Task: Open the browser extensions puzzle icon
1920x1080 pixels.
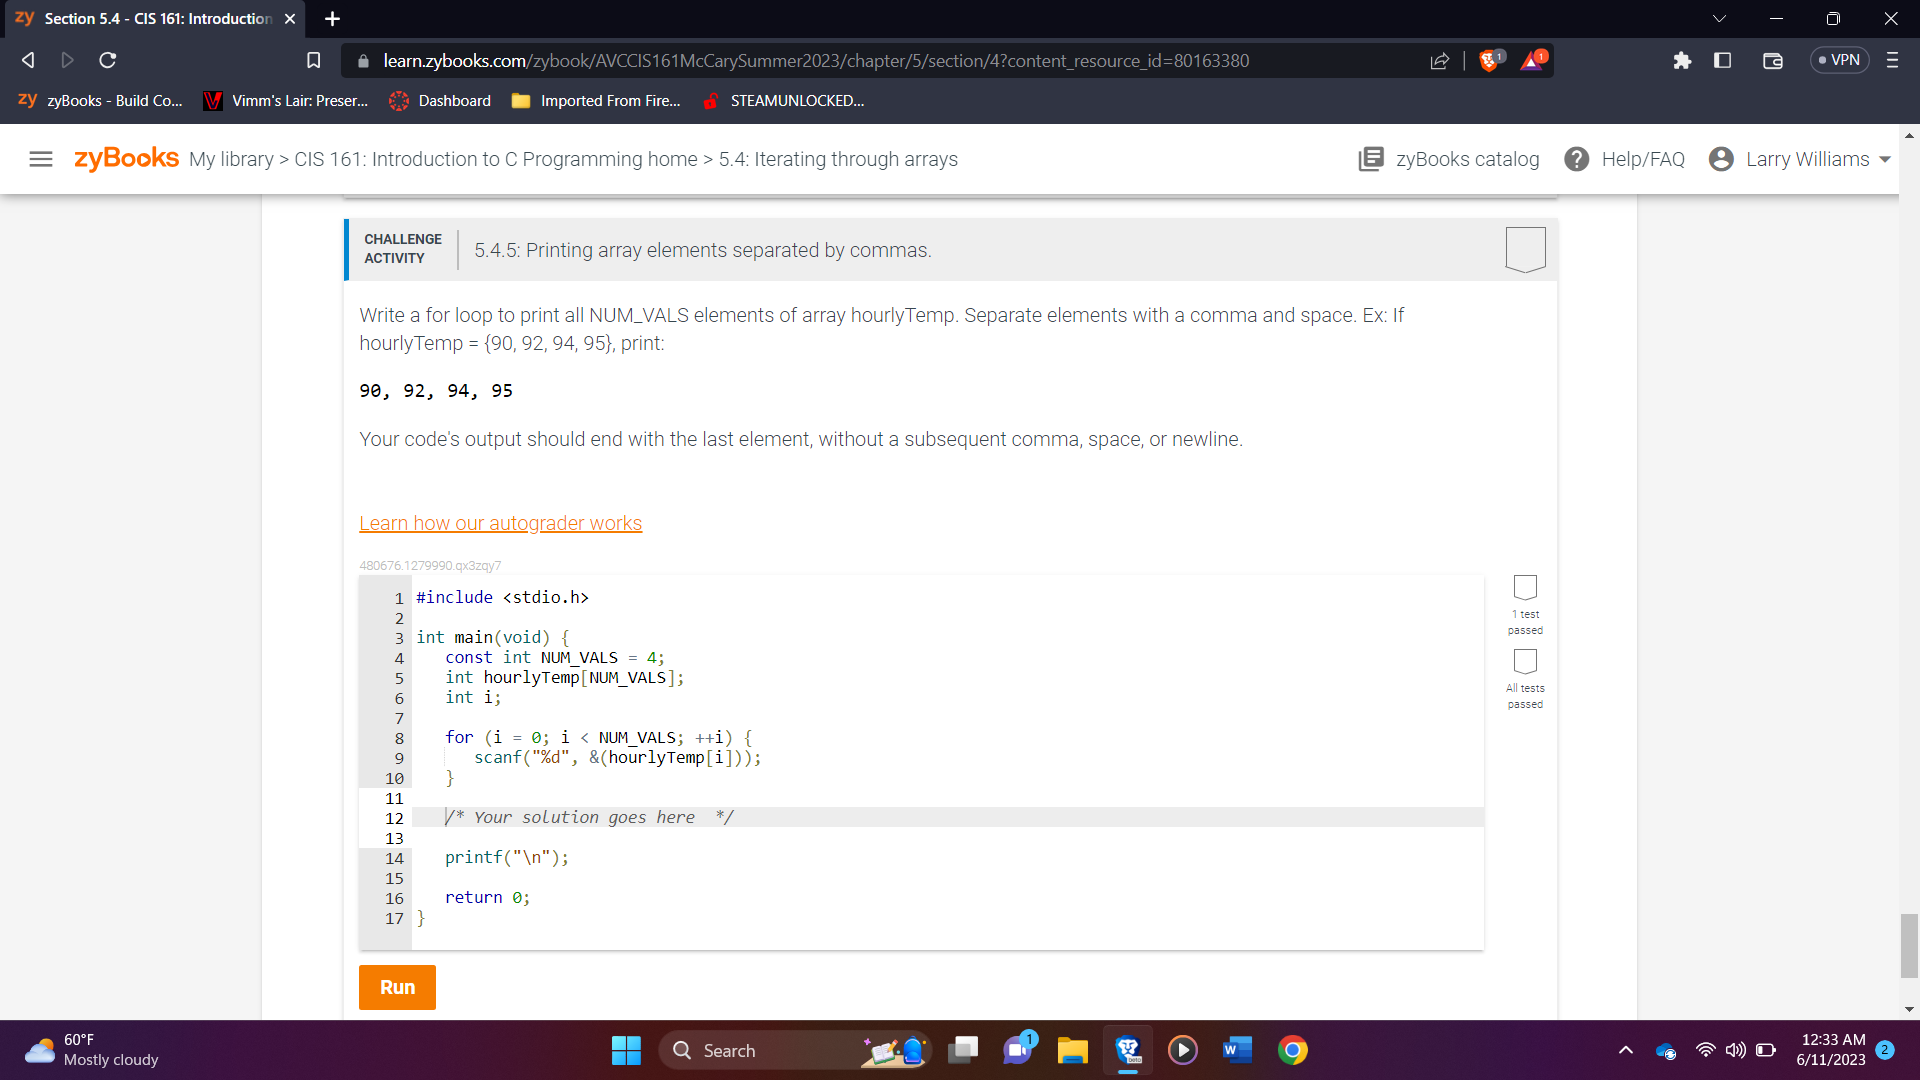Action: [x=1682, y=61]
